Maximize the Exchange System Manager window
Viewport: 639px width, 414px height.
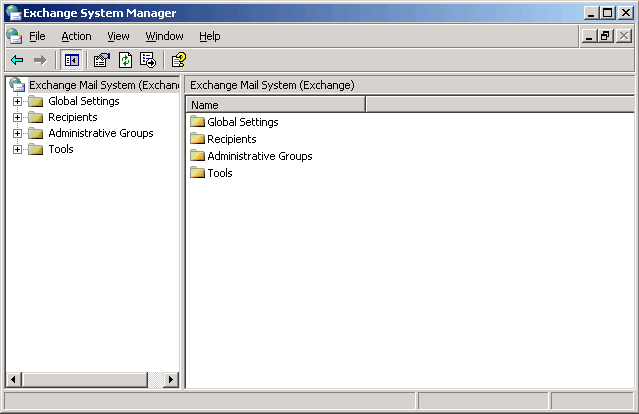click(607, 13)
